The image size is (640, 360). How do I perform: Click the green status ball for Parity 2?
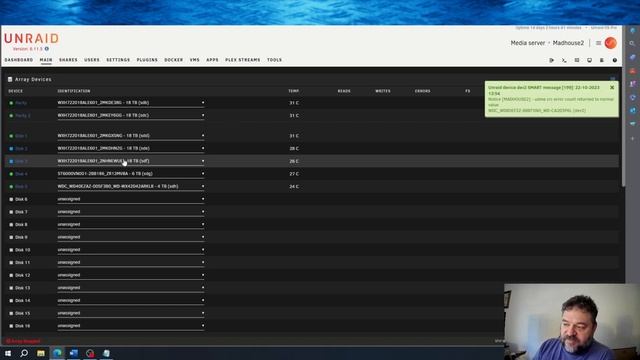click(x=11, y=116)
